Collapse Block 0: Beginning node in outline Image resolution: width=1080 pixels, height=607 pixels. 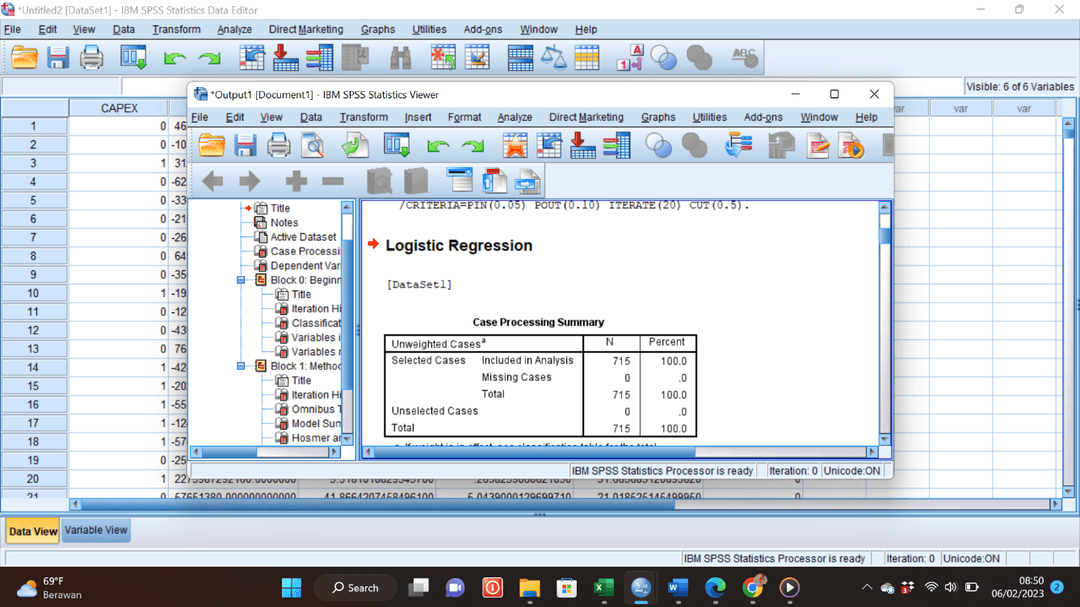(241, 280)
